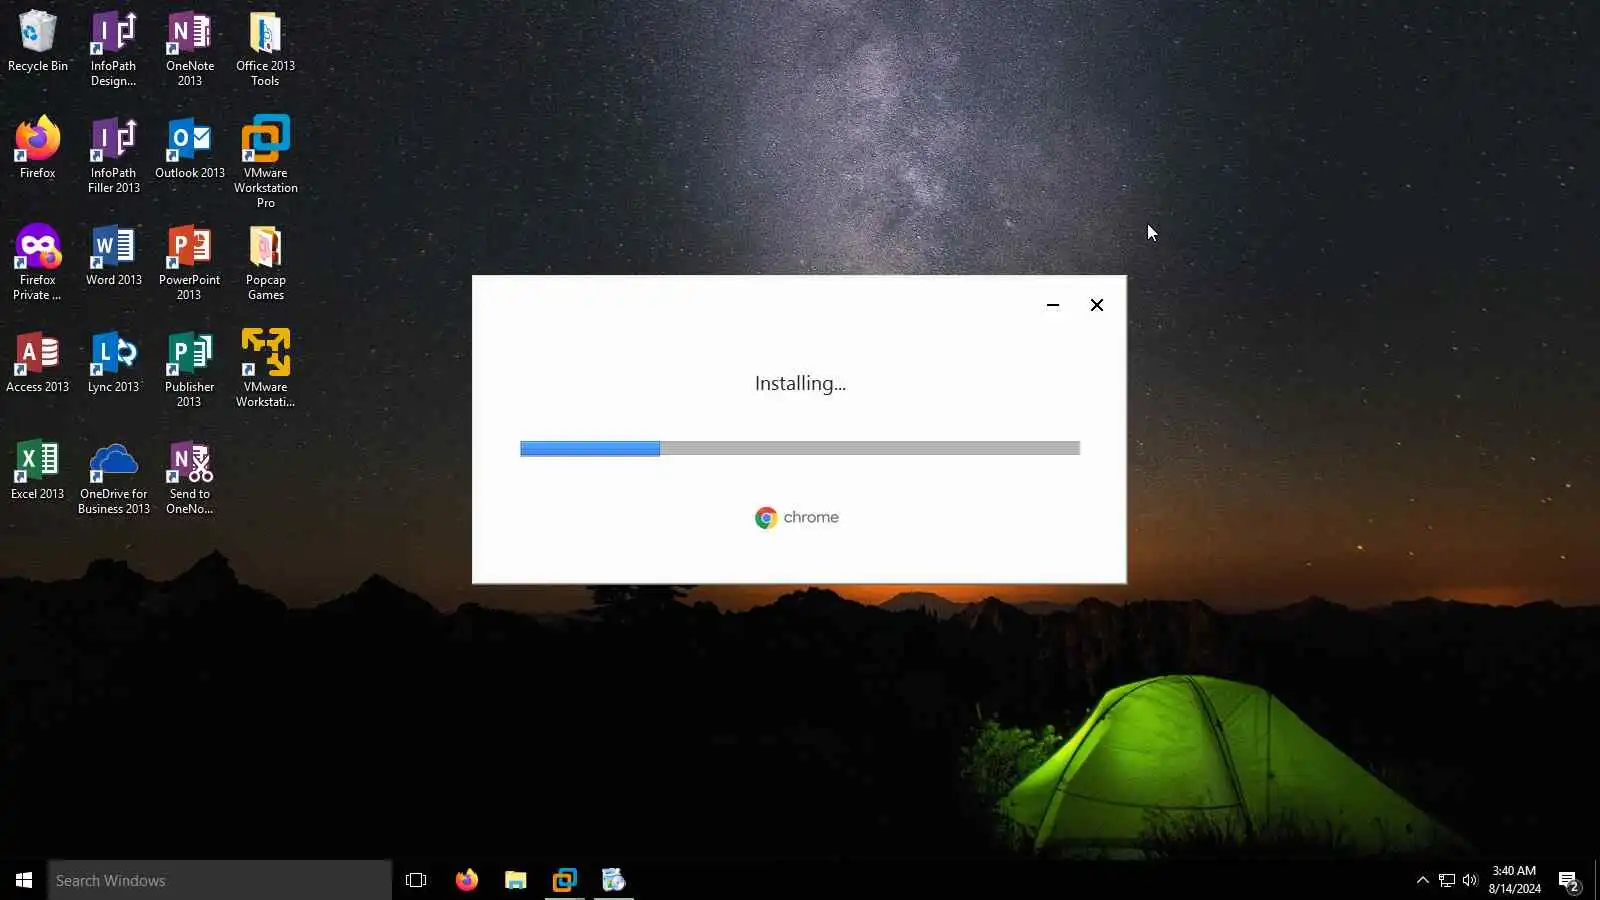This screenshot has width=1600, height=900.
Task: Open the clock showing 3:40 AM
Action: 1514,880
